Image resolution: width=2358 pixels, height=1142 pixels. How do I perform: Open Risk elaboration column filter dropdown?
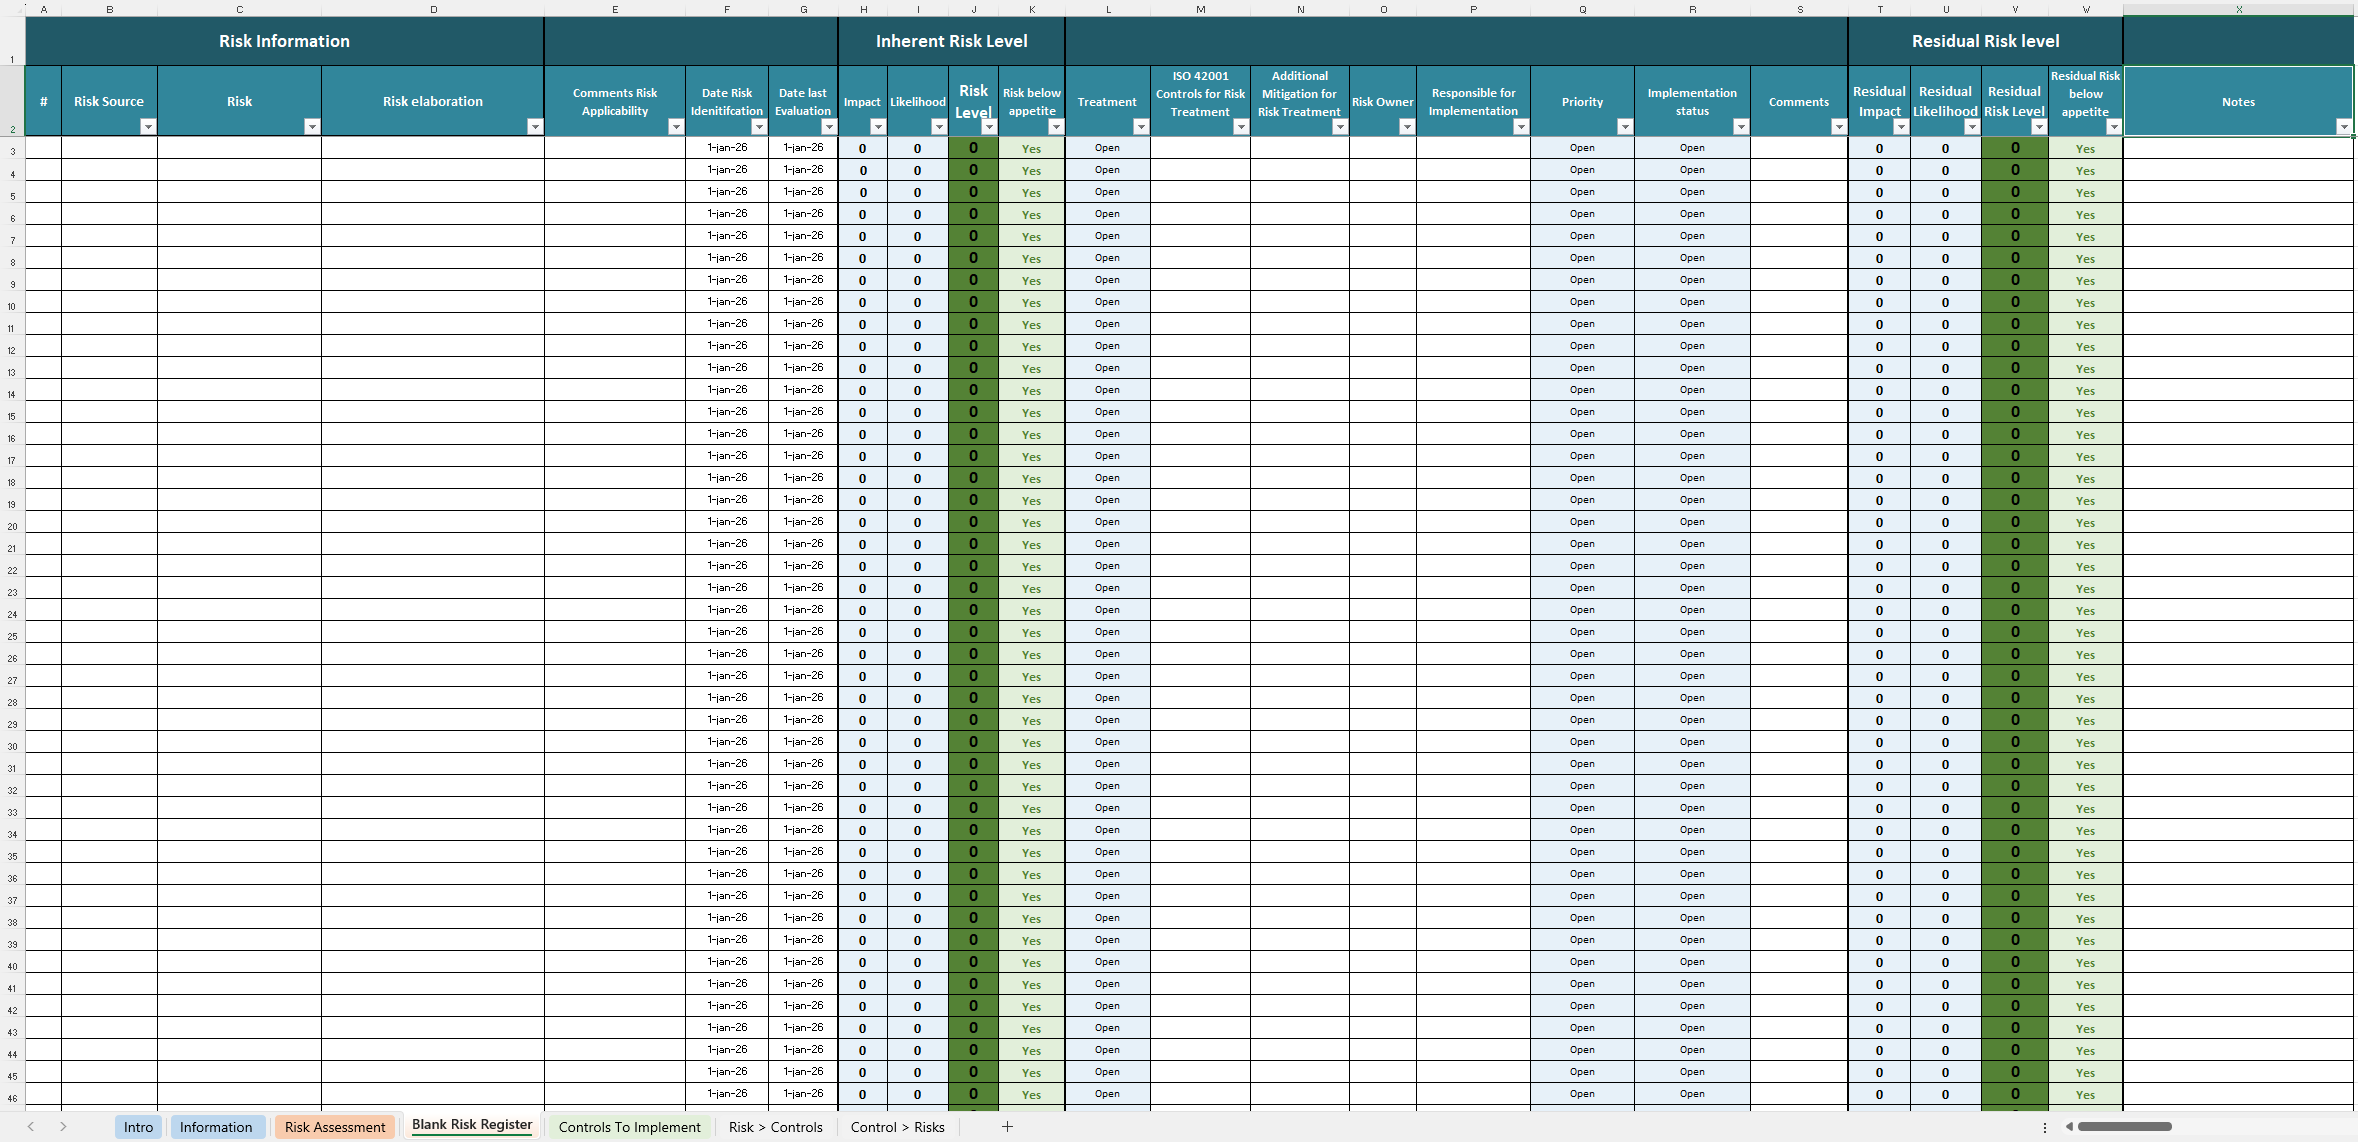[535, 127]
